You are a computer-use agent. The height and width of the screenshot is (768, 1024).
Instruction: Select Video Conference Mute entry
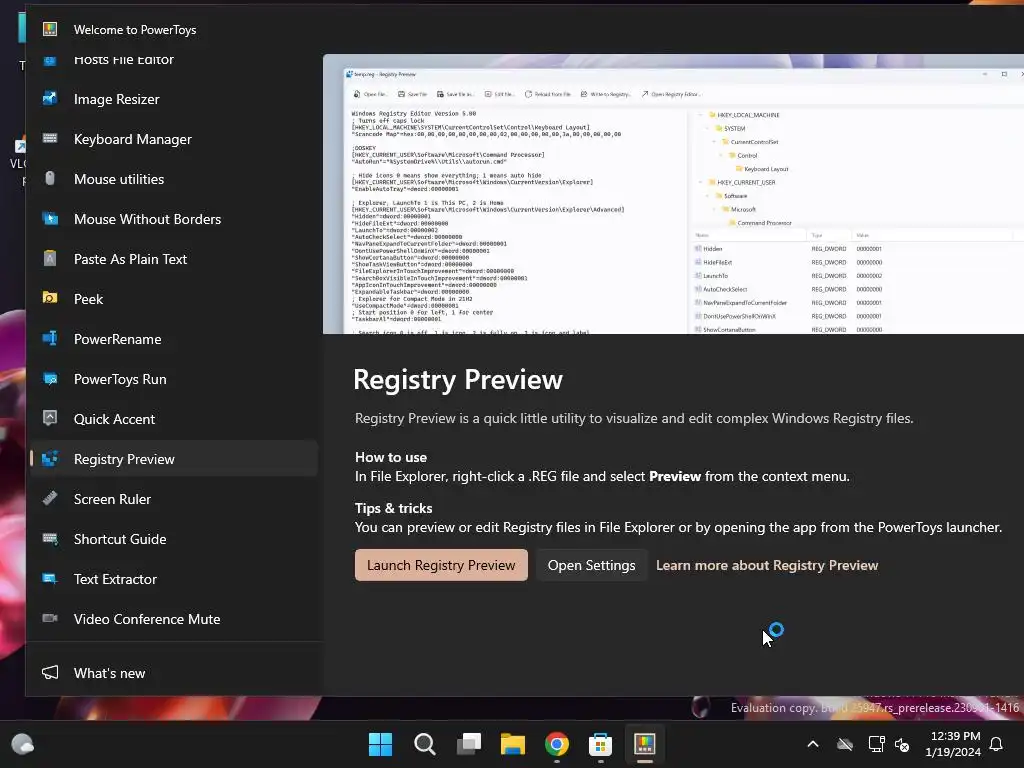click(x=174, y=618)
